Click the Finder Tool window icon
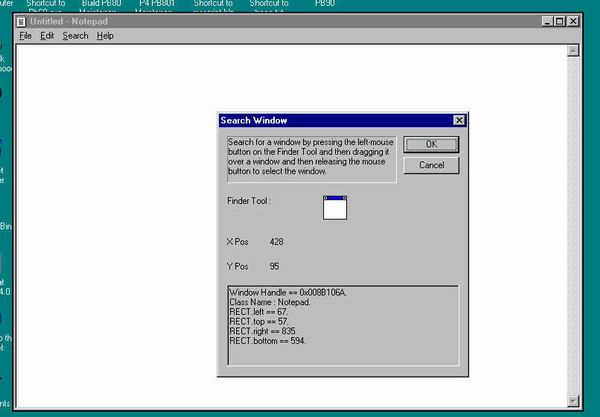Screen dimensions: 600x417 tap(335, 208)
